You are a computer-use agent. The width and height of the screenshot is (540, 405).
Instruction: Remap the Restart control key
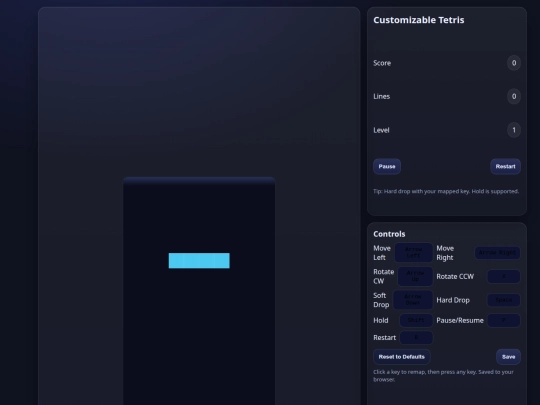coord(416,338)
